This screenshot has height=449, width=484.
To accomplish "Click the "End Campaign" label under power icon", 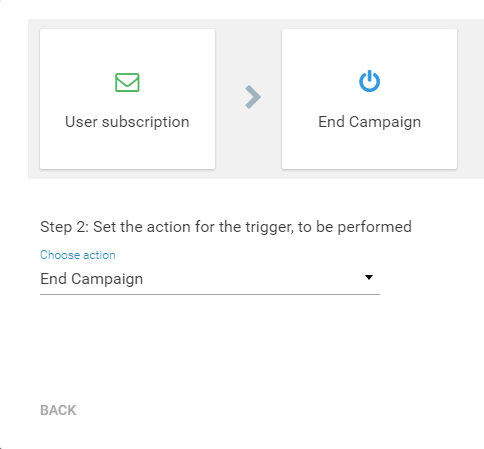I will click(x=369, y=122).
